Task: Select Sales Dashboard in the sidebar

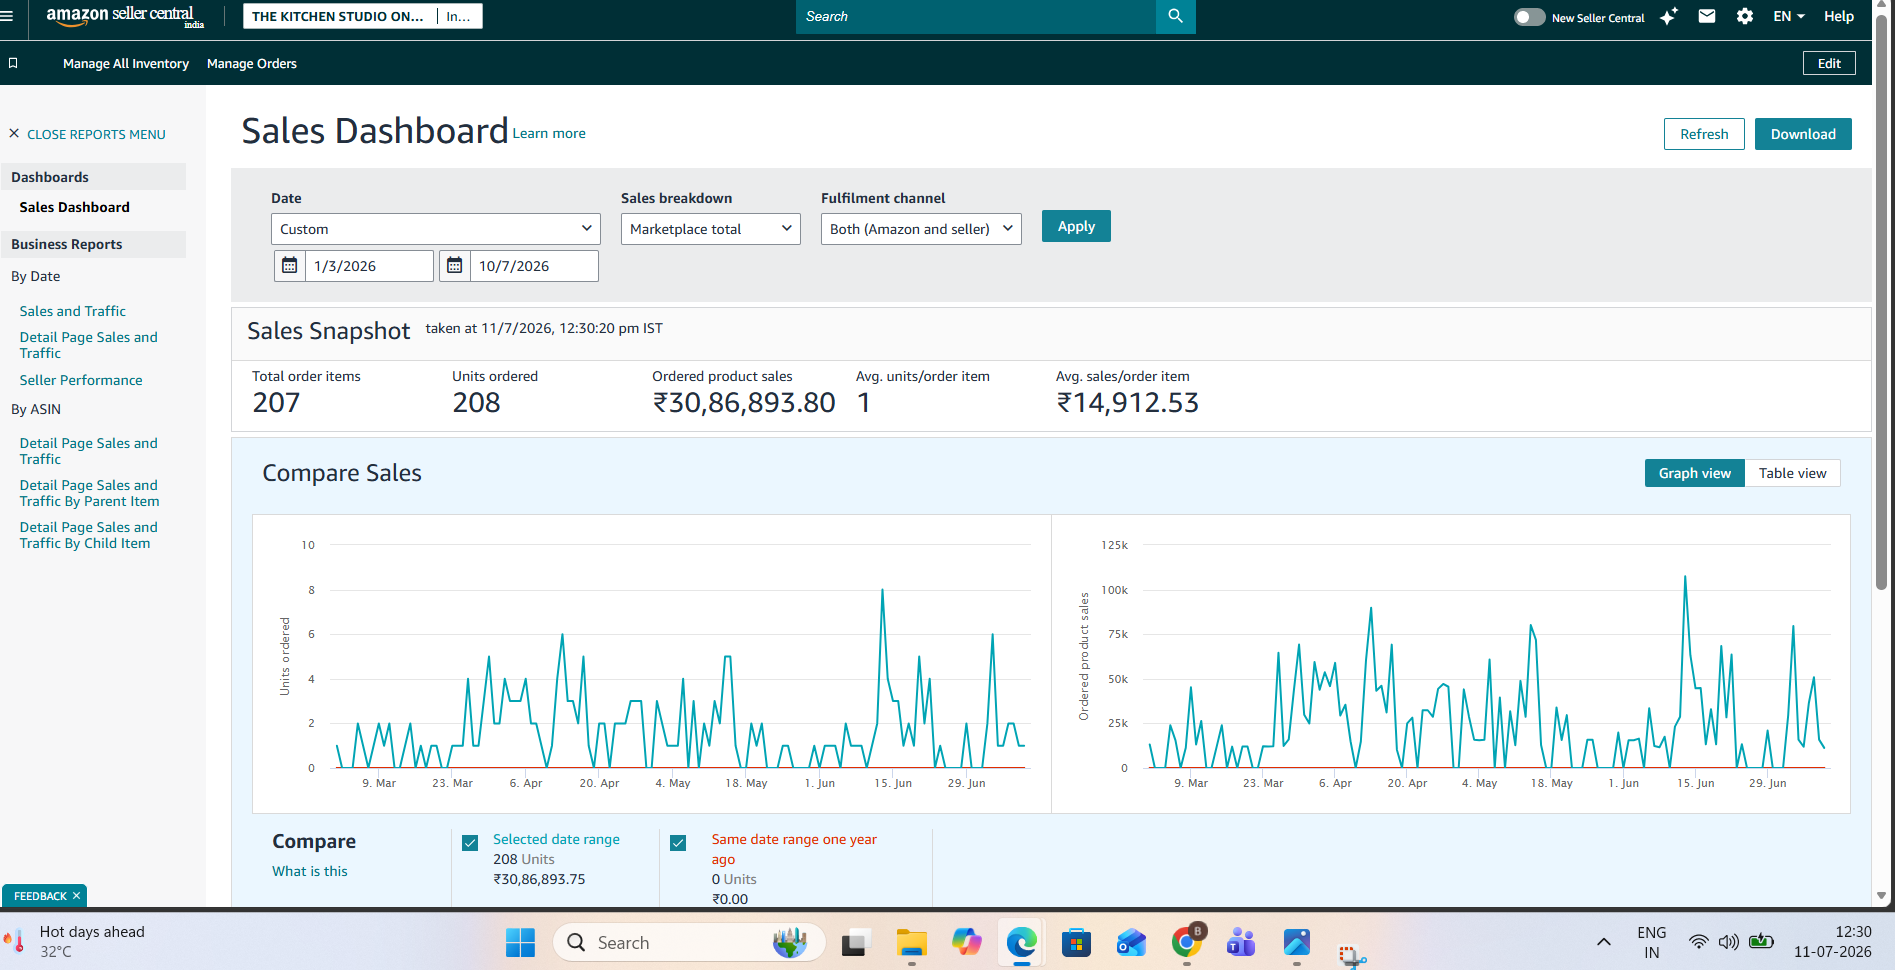Action: click(x=75, y=207)
